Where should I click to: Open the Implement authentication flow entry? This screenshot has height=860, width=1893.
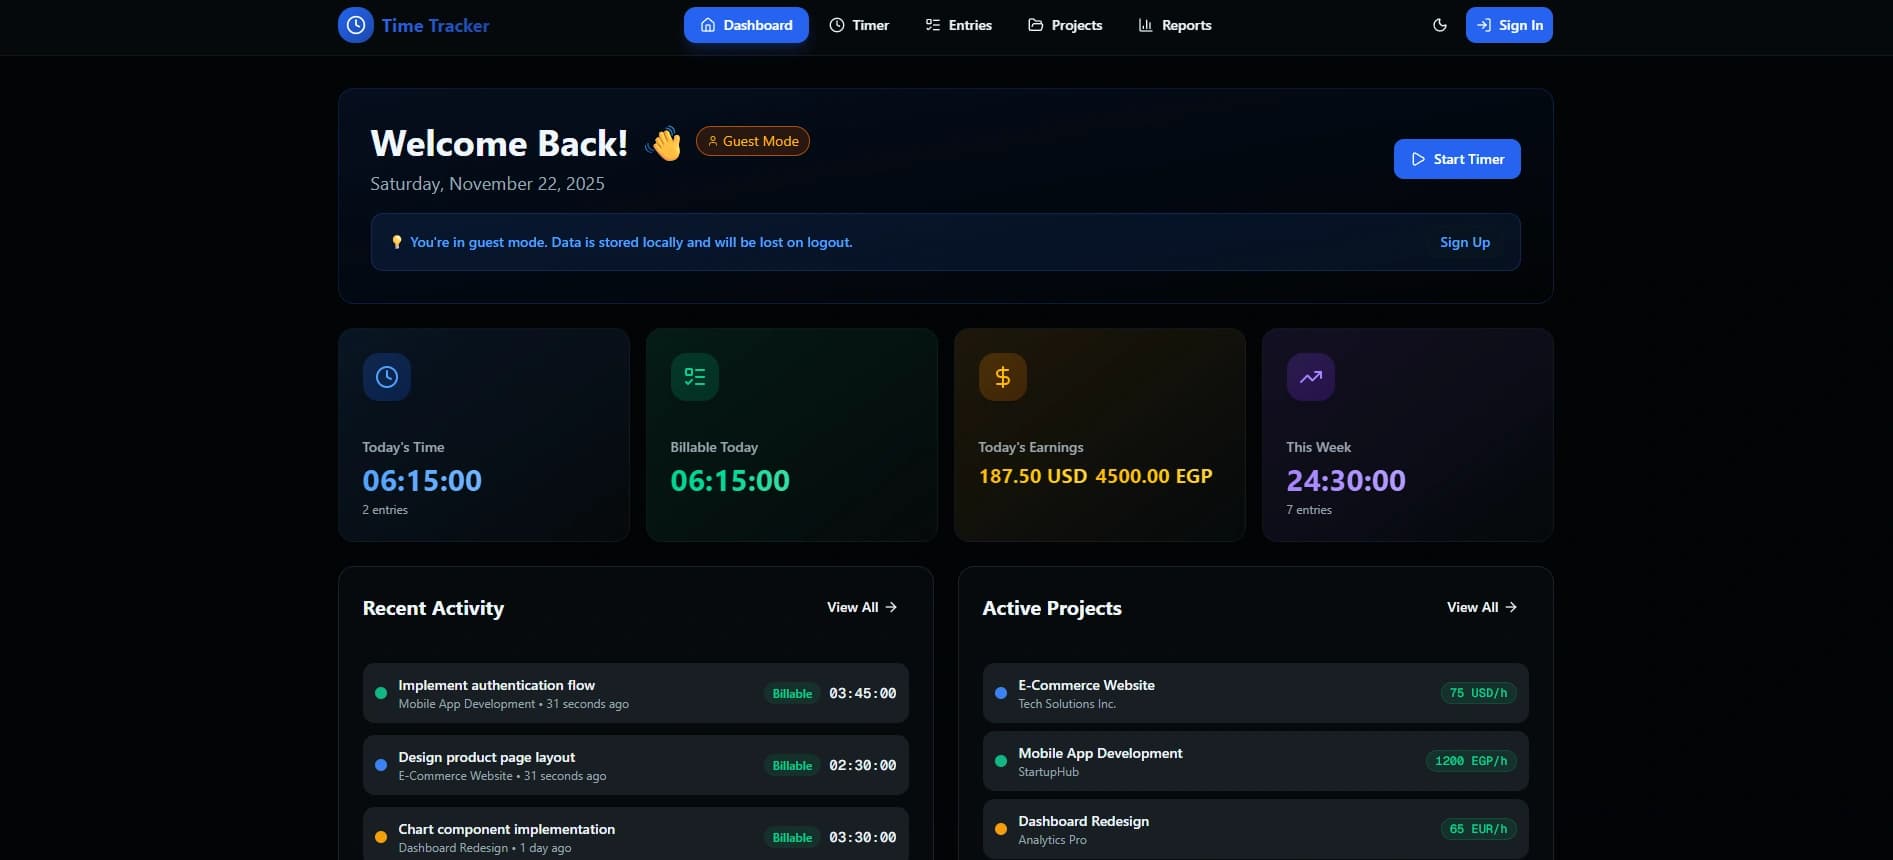pos(636,693)
